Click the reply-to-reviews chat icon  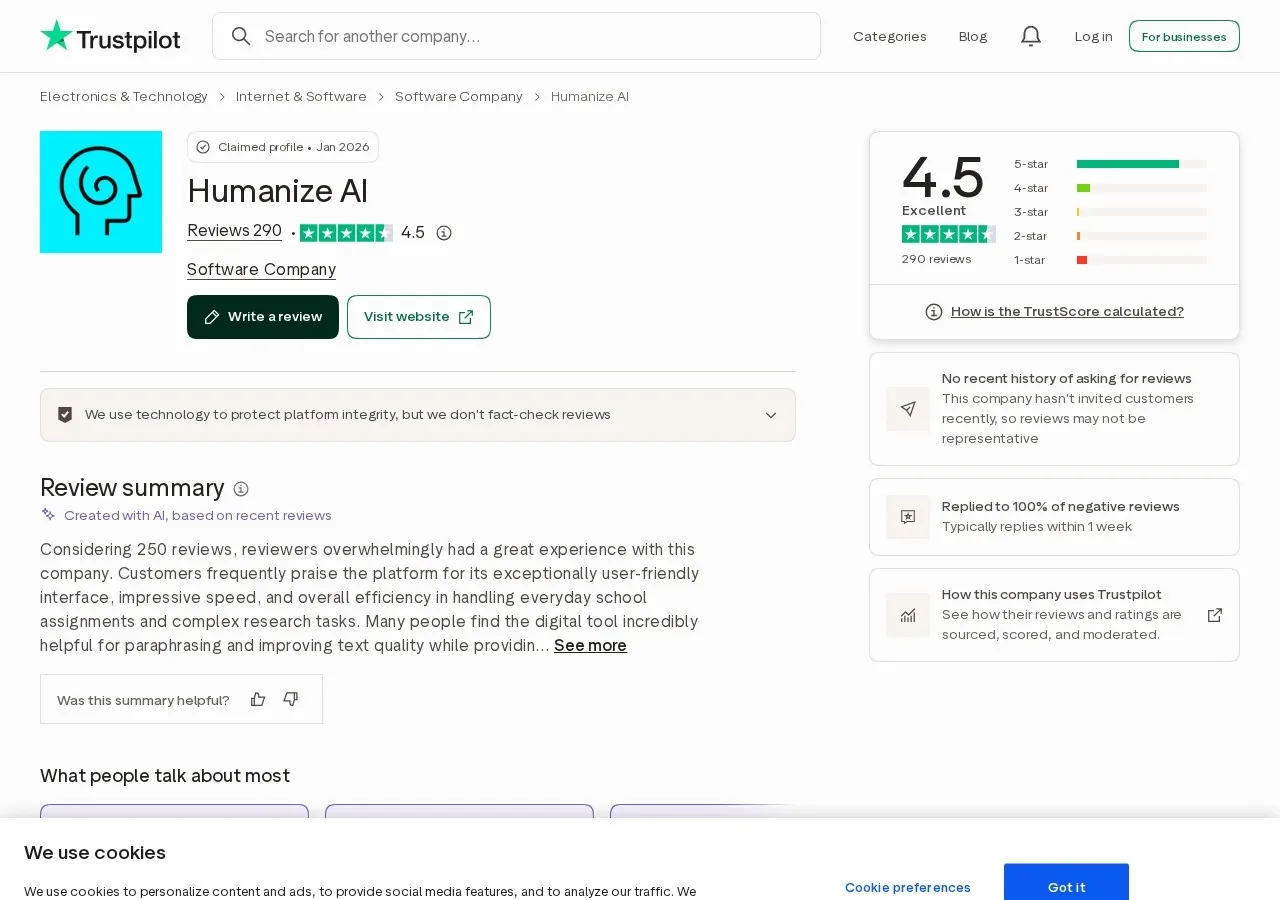908,517
